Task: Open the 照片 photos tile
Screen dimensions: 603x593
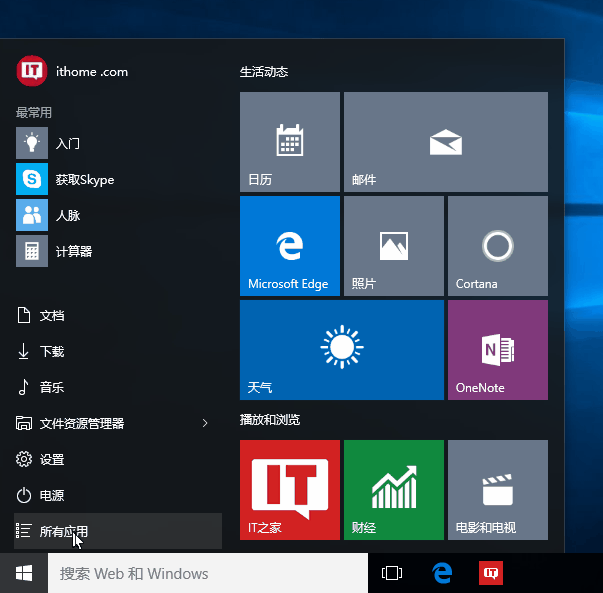Action: 393,246
